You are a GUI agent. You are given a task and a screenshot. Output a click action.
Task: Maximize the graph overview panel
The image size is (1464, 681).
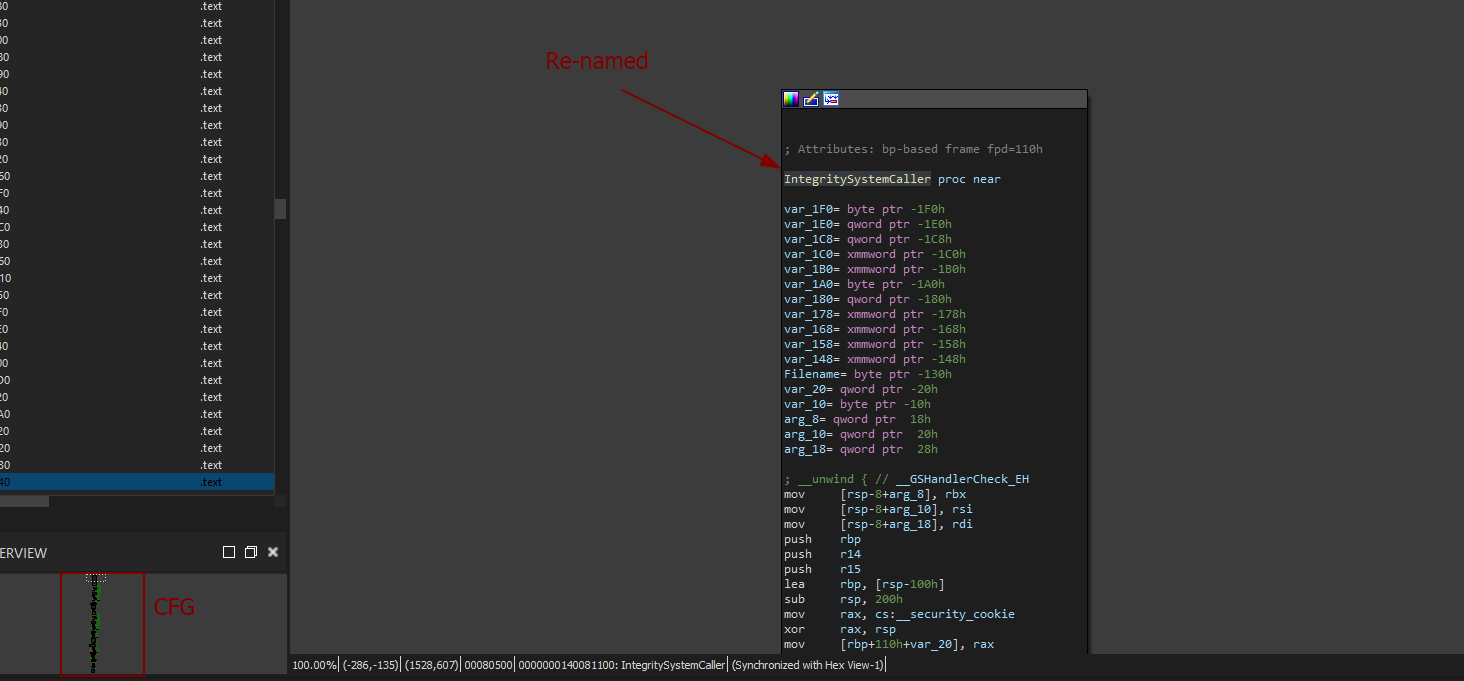tap(229, 552)
